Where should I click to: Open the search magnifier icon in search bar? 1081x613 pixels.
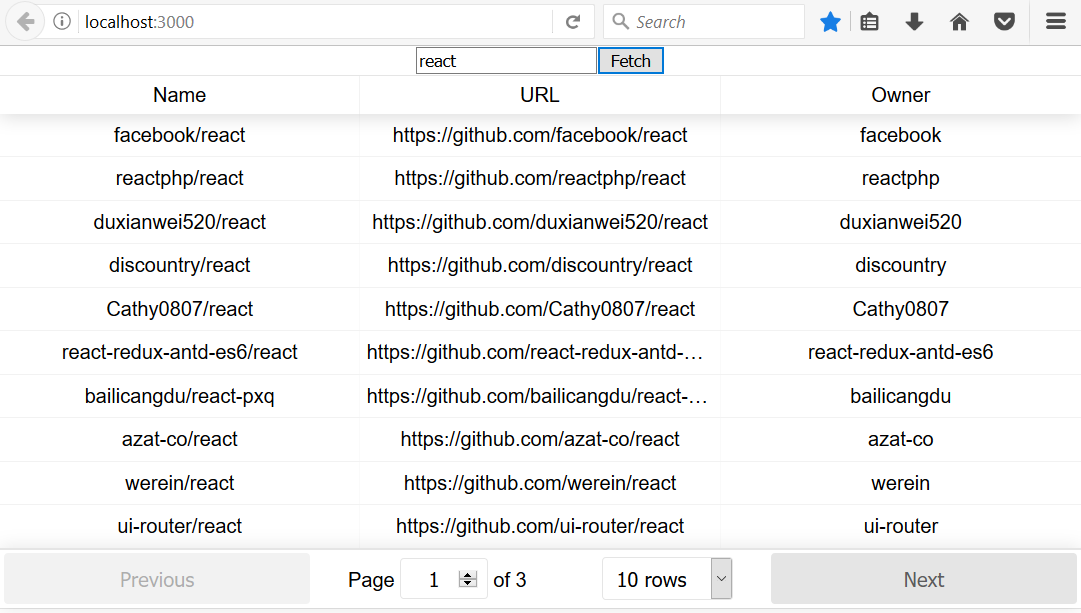click(x=620, y=21)
